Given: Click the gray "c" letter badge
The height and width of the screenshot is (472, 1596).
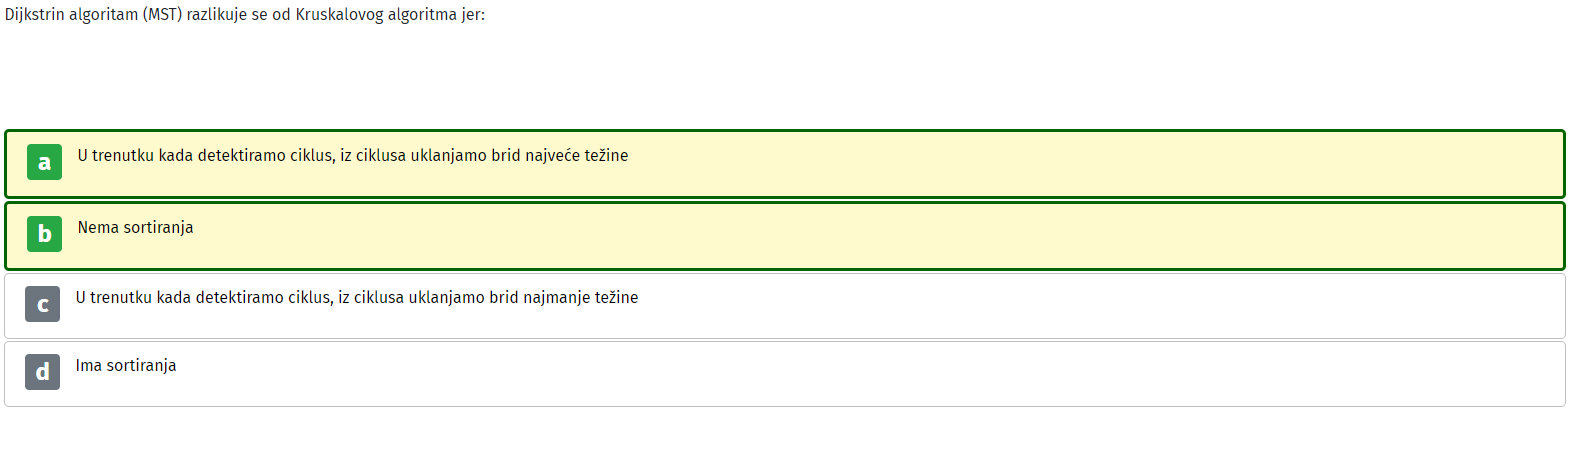Looking at the screenshot, I should (42, 304).
